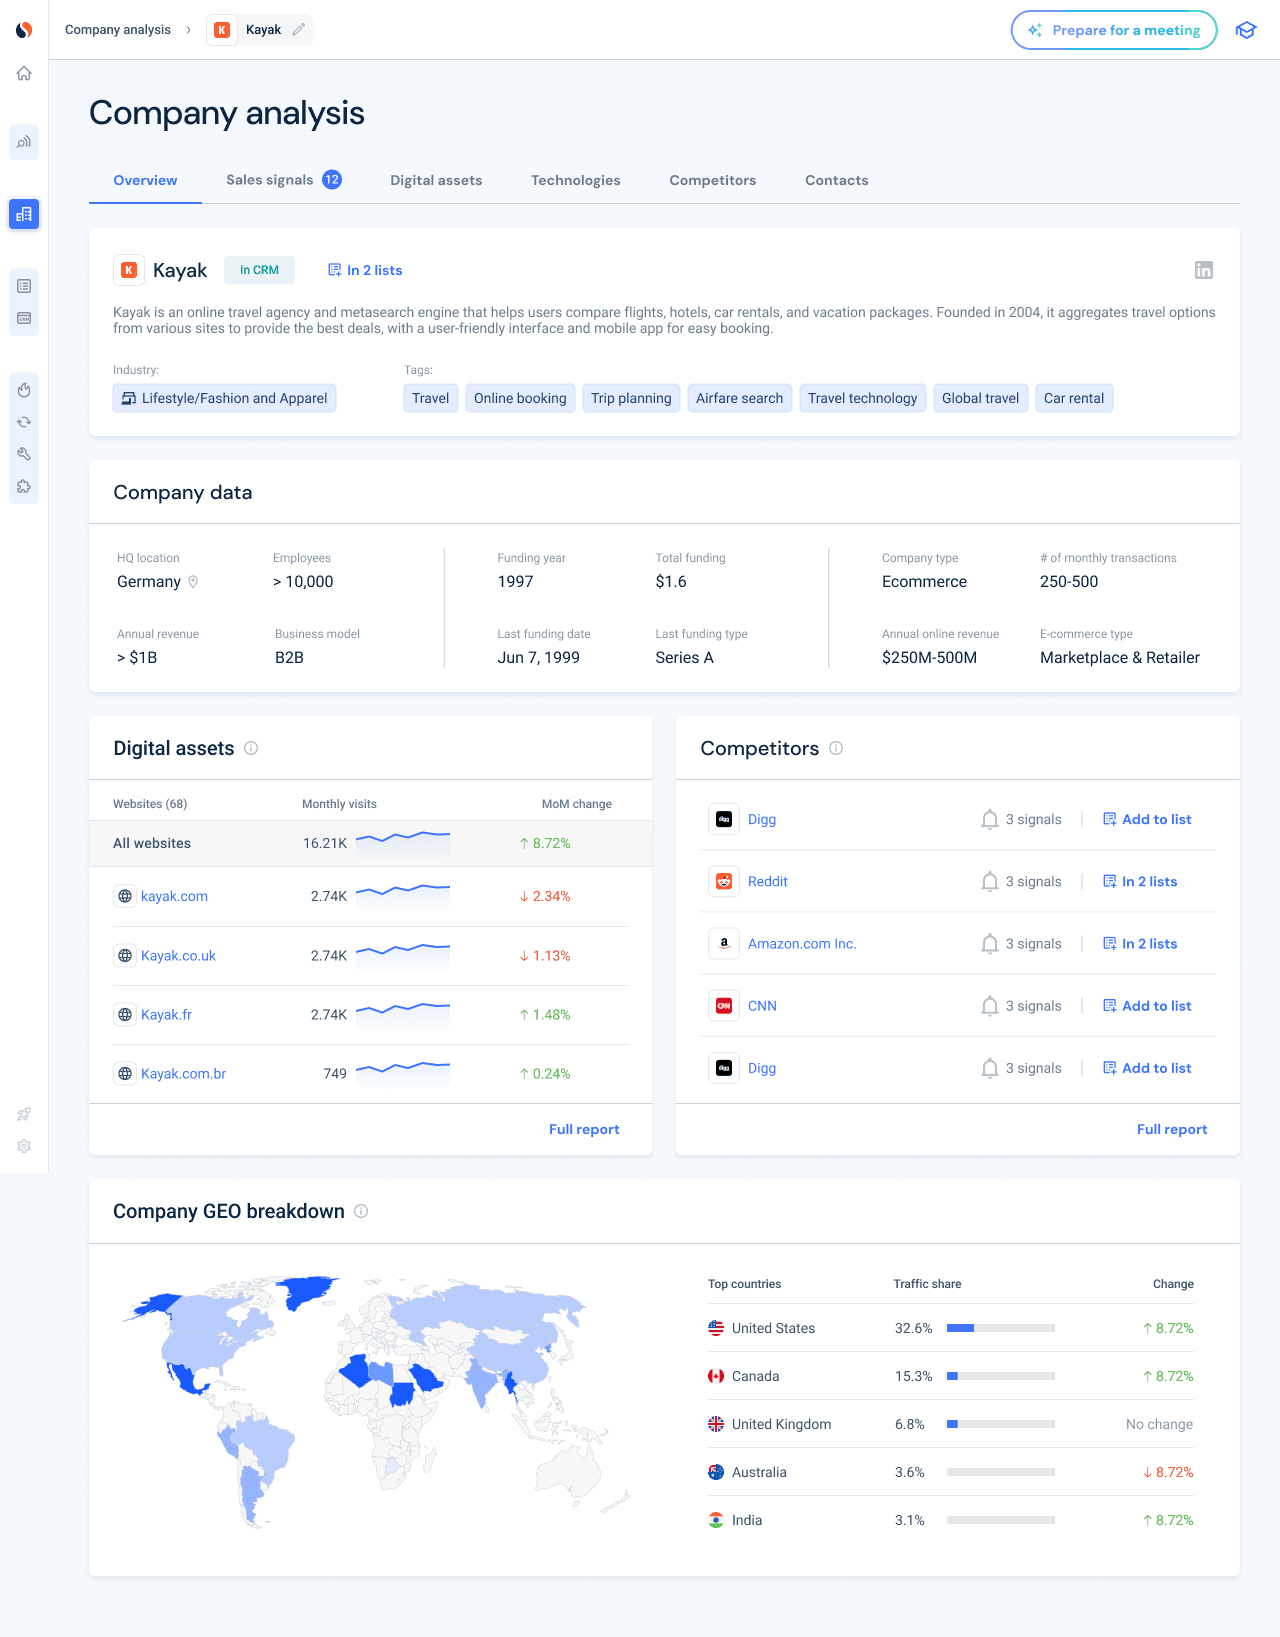Image resolution: width=1280 pixels, height=1637 pixels.
Task: Open the In 2 lists link for Kayak
Action: 365,270
